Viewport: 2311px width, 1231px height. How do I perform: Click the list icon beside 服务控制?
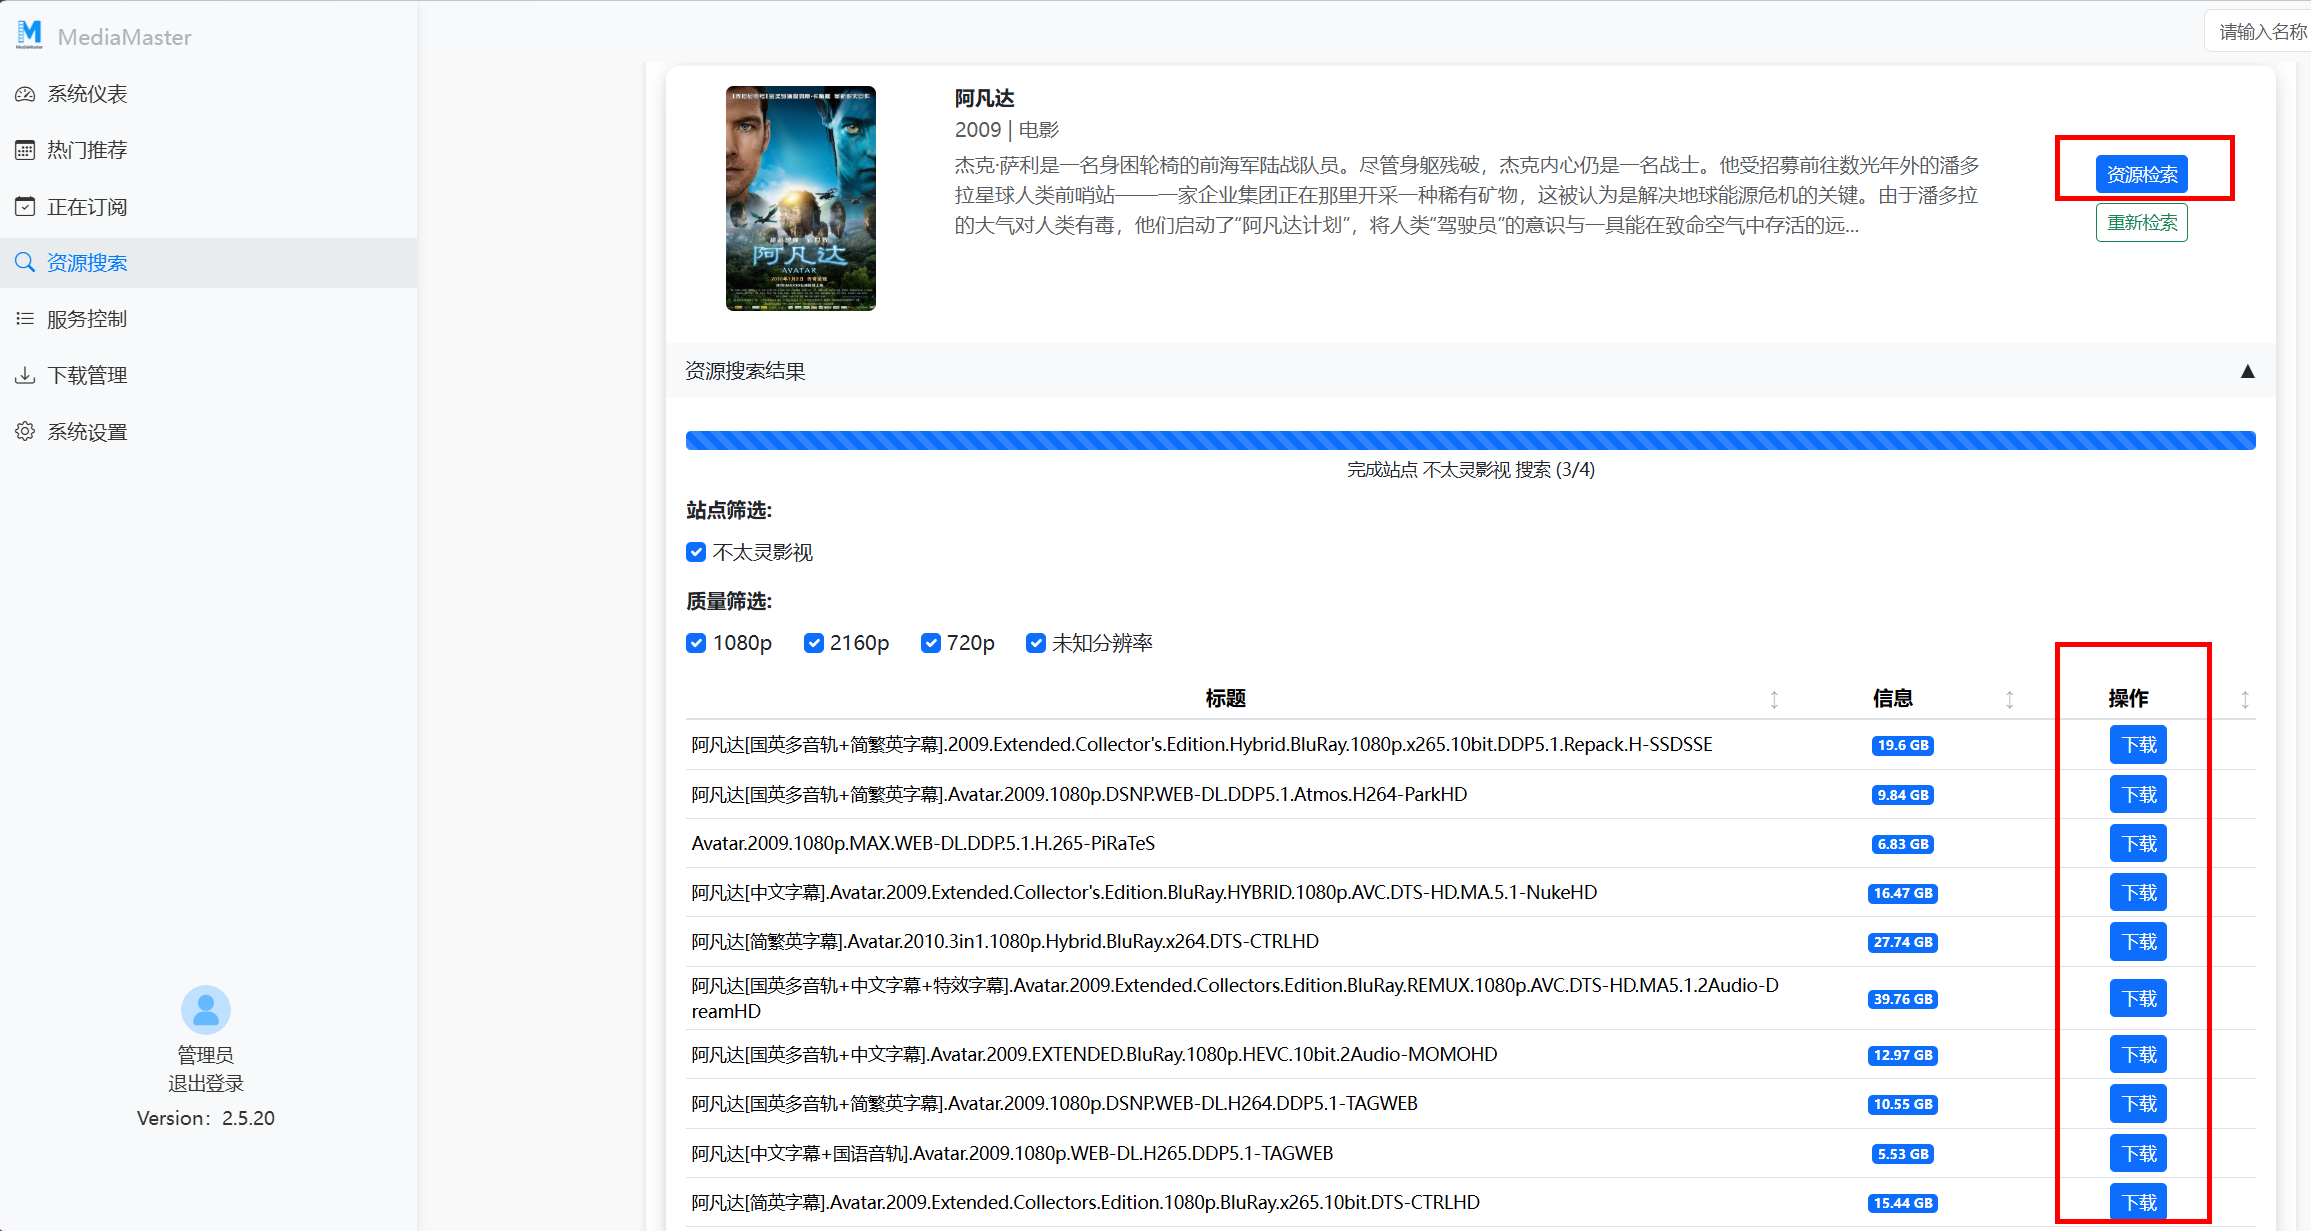click(x=25, y=319)
